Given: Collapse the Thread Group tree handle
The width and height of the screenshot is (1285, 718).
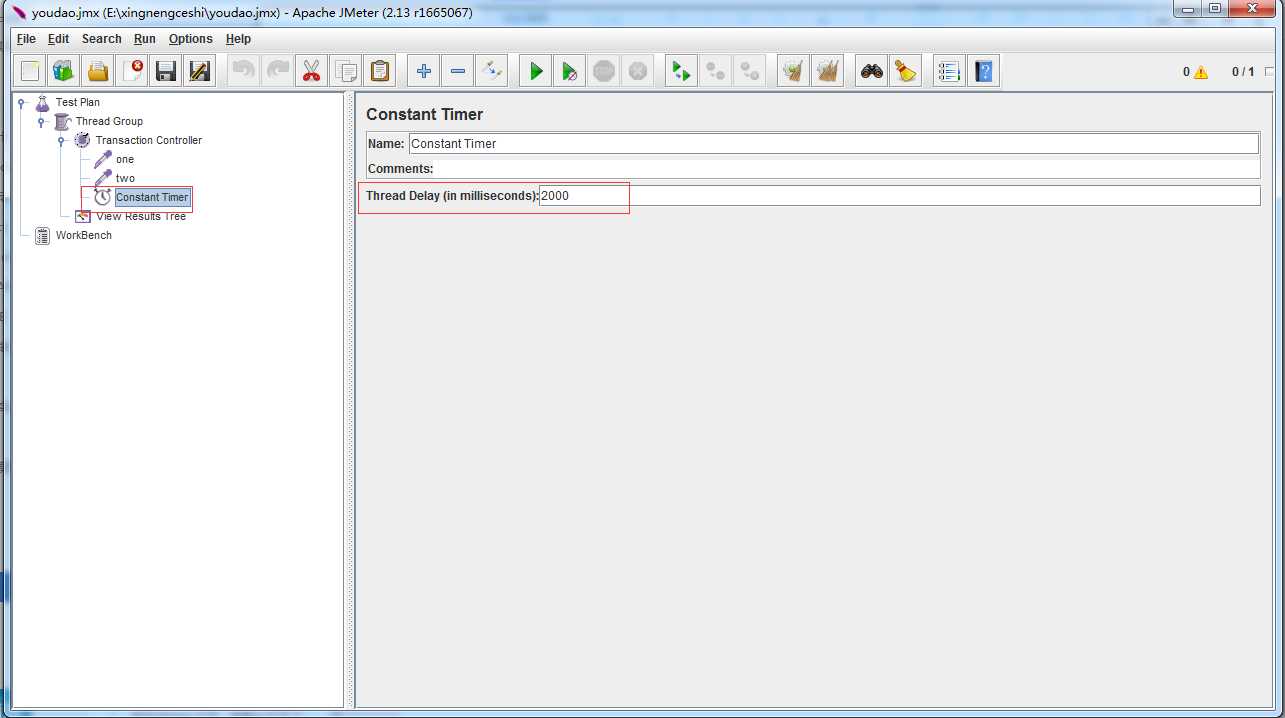Looking at the screenshot, I should click(41, 121).
